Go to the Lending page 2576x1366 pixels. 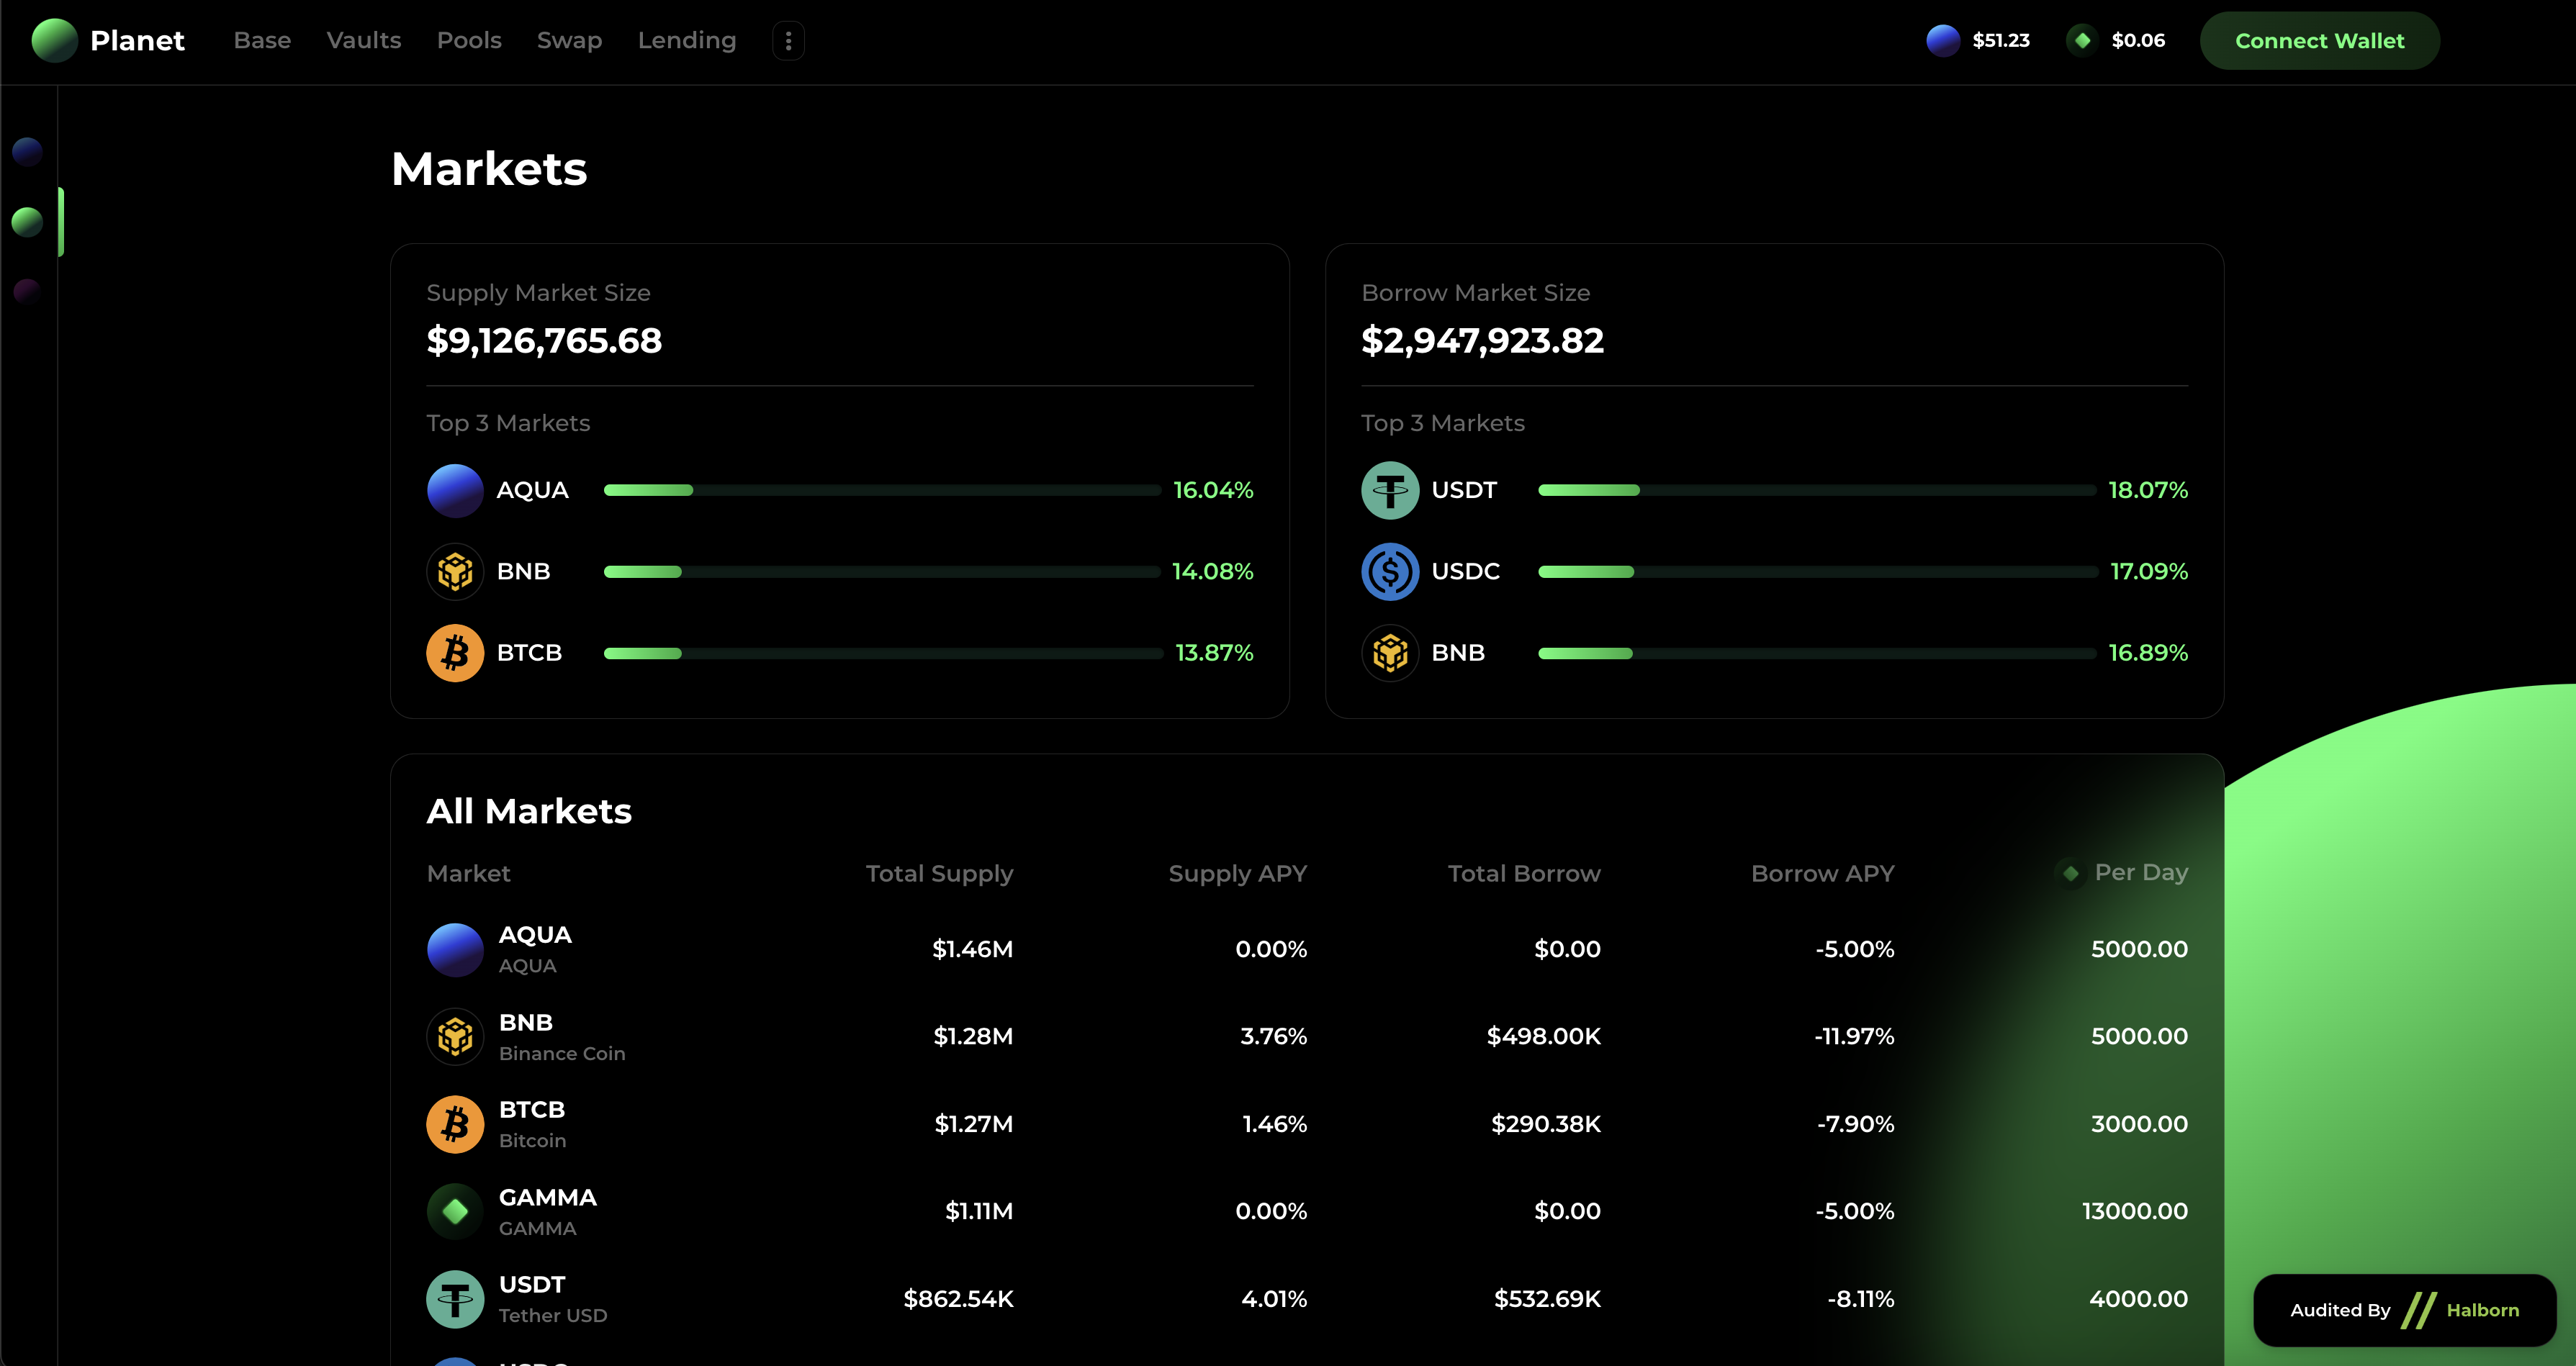pos(686,41)
